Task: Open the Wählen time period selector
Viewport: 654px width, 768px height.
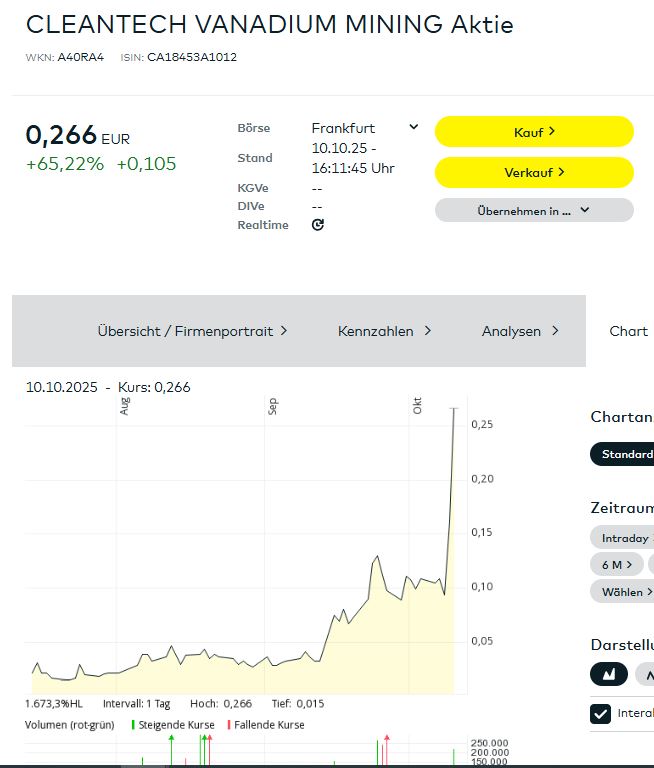Action: pos(624,591)
